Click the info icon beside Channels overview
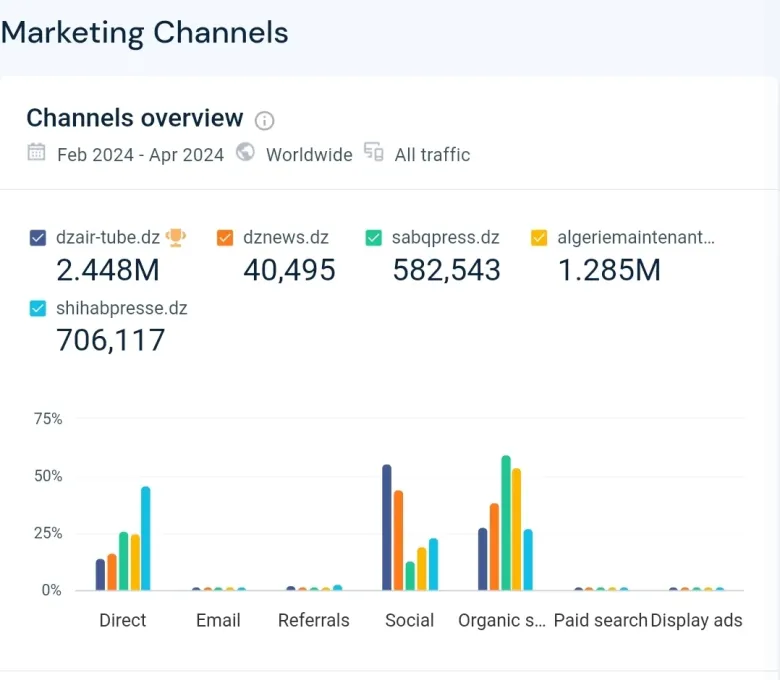This screenshot has width=780, height=680. pos(264,120)
